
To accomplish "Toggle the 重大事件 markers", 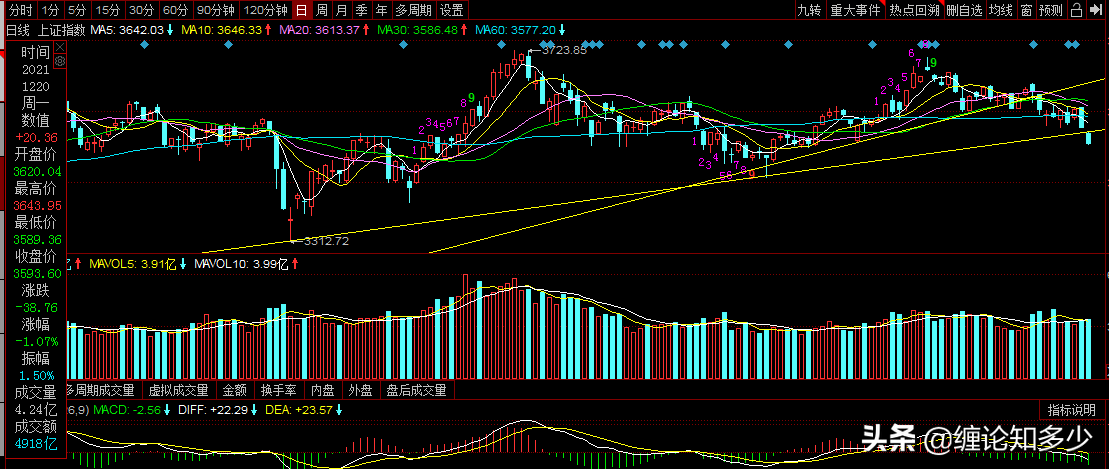I will pos(855,10).
